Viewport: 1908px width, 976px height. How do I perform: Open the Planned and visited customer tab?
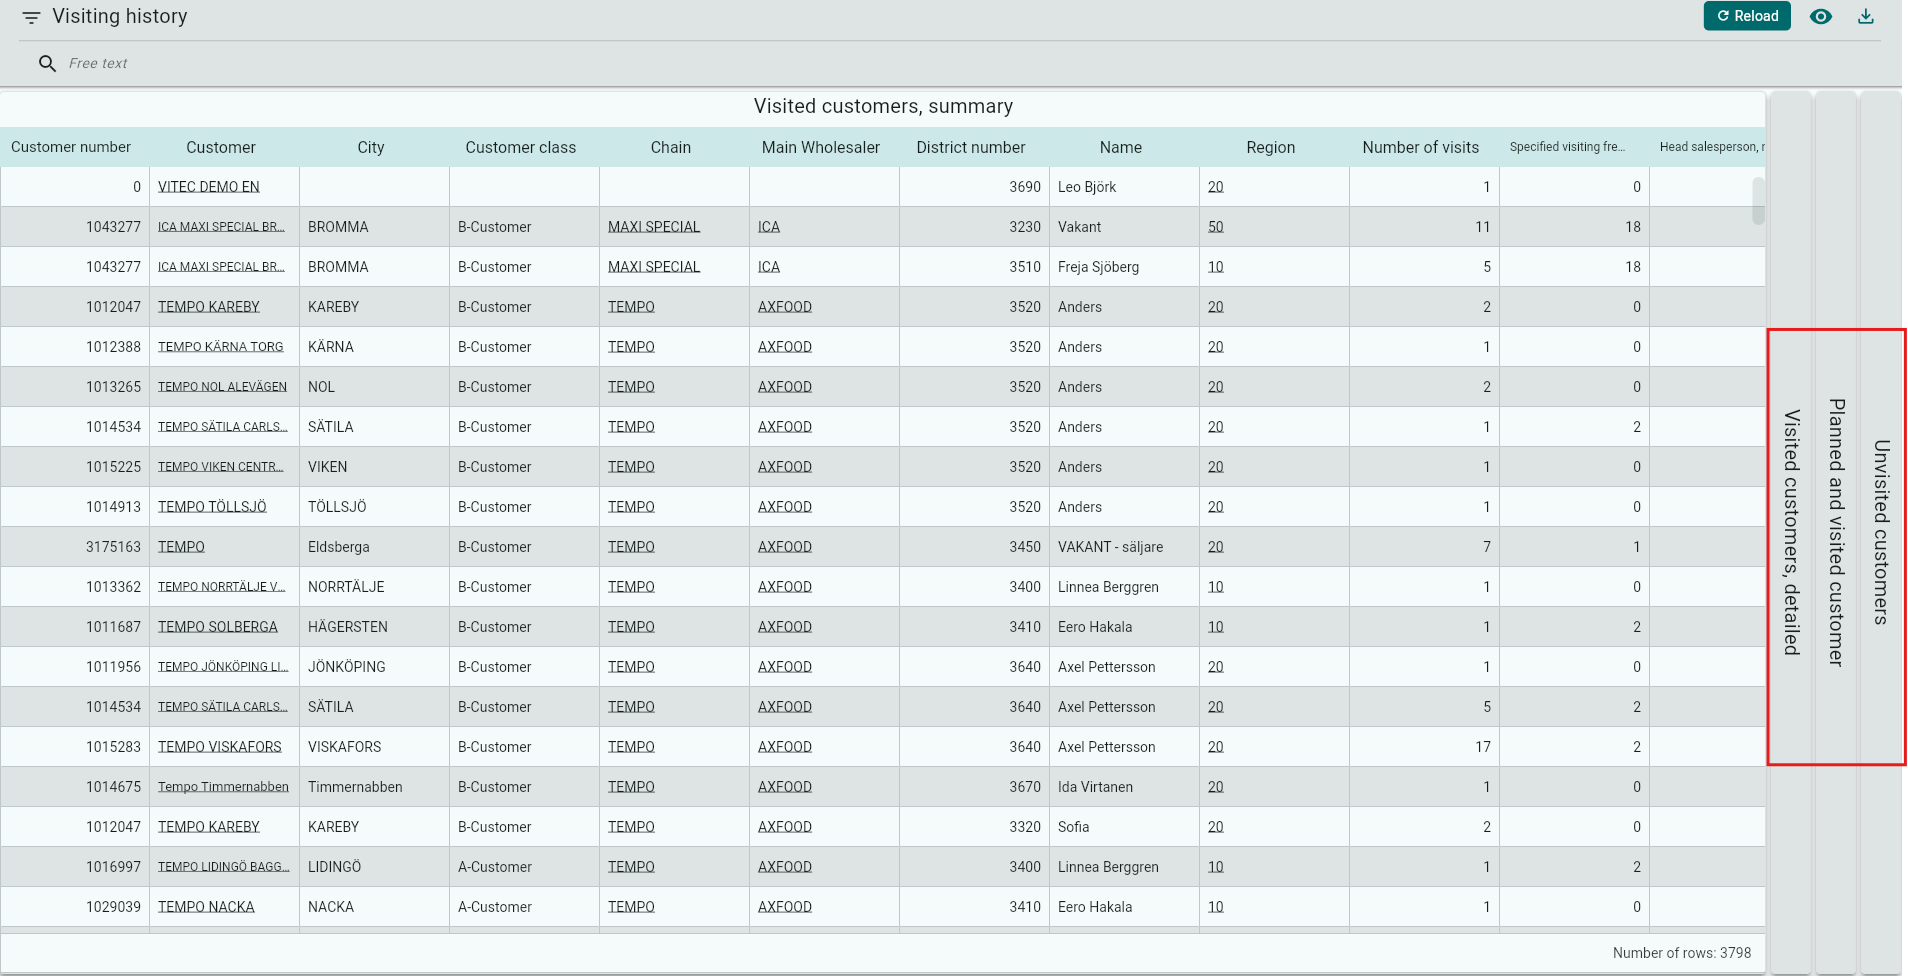(x=1836, y=533)
